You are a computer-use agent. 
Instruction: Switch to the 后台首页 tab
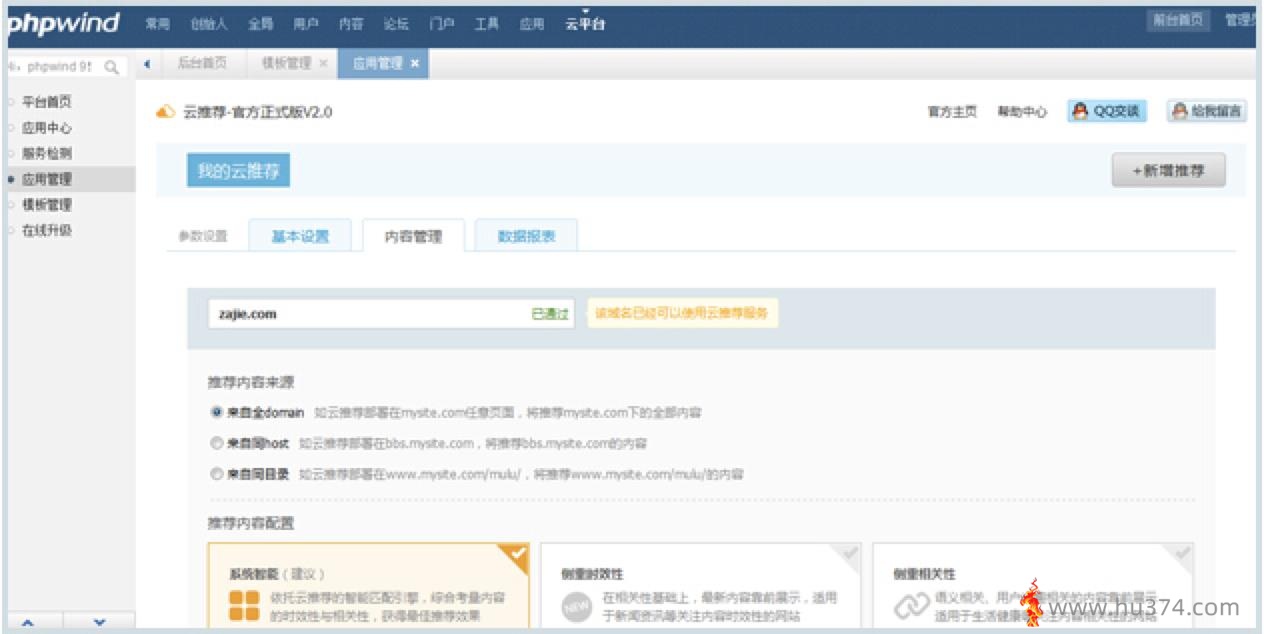(202, 63)
